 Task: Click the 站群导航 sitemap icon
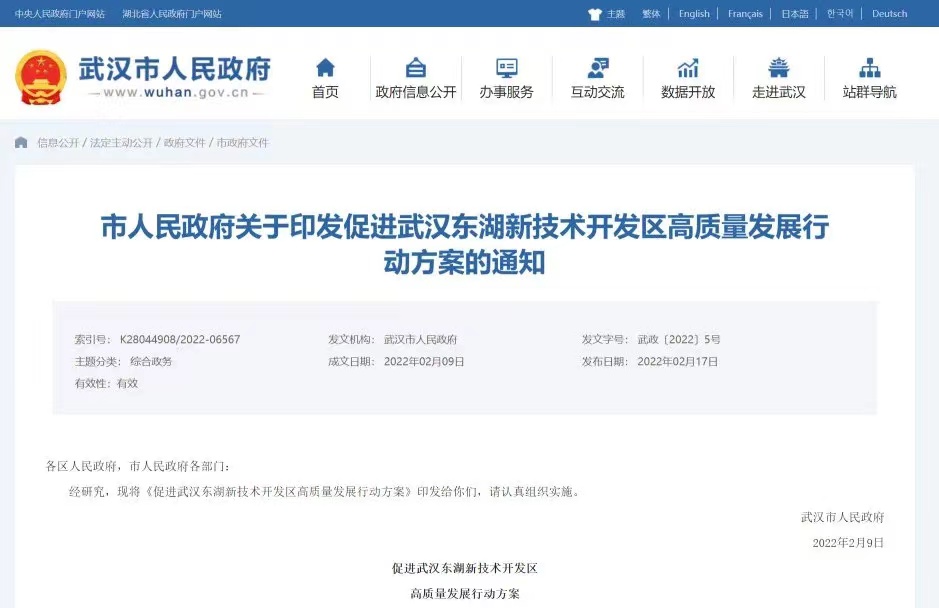pos(869,68)
